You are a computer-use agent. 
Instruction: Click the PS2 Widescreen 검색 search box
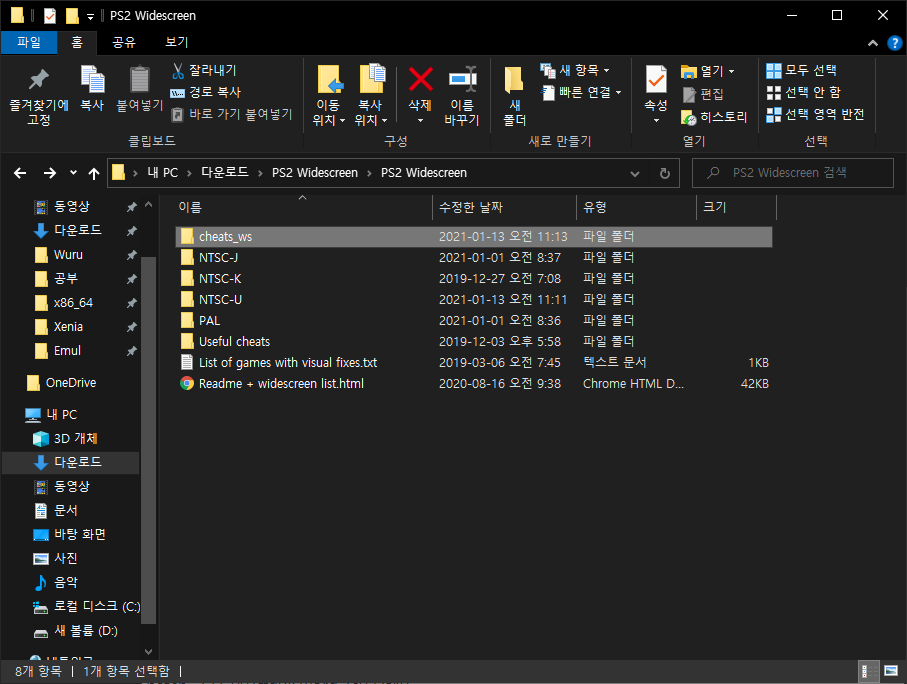(x=792, y=173)
